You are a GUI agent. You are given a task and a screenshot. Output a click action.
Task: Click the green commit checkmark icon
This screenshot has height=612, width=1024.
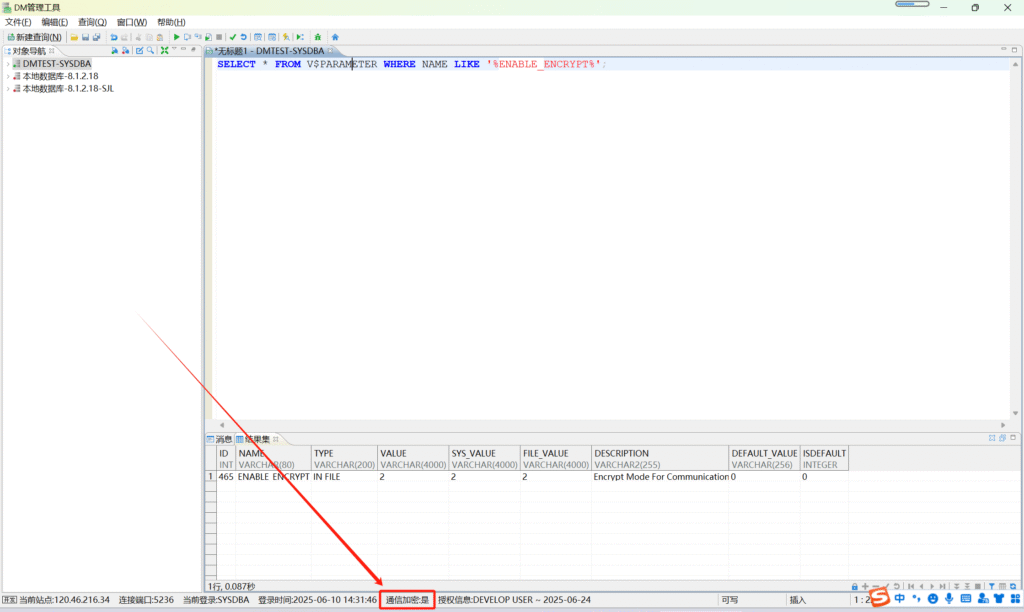233,37
